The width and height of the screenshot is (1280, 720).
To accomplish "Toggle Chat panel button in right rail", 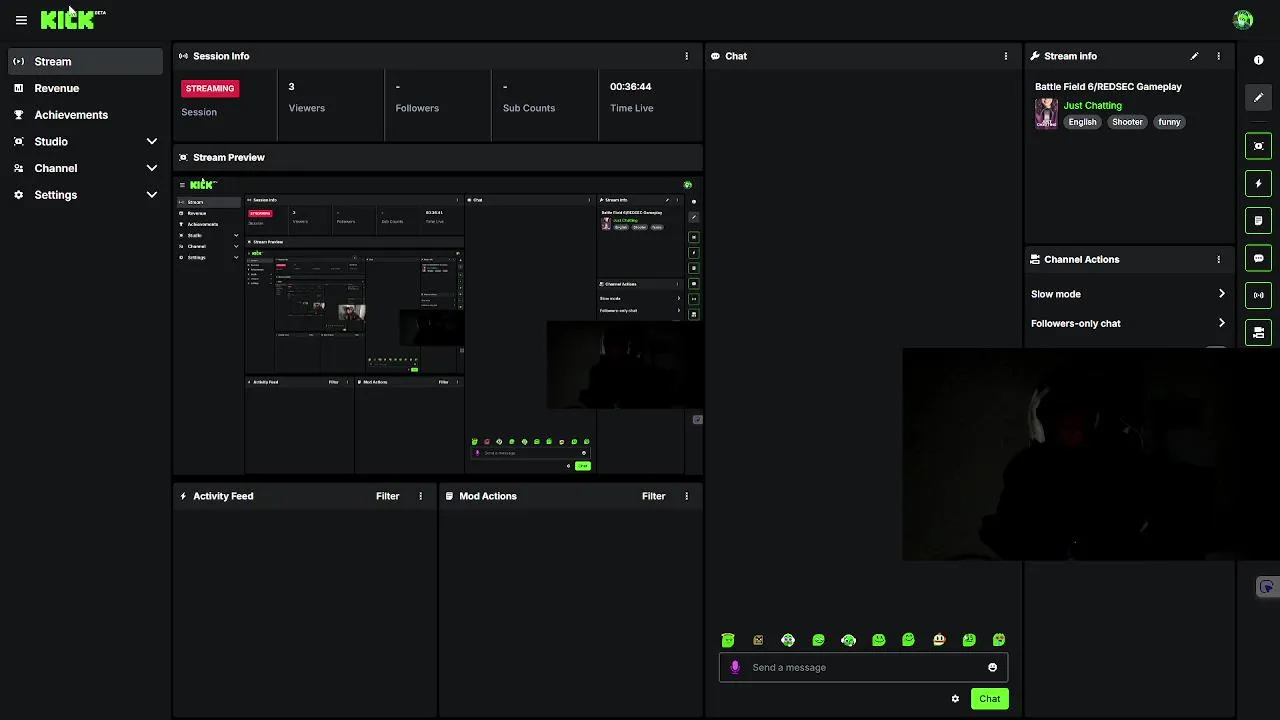I will (1259, 258).
